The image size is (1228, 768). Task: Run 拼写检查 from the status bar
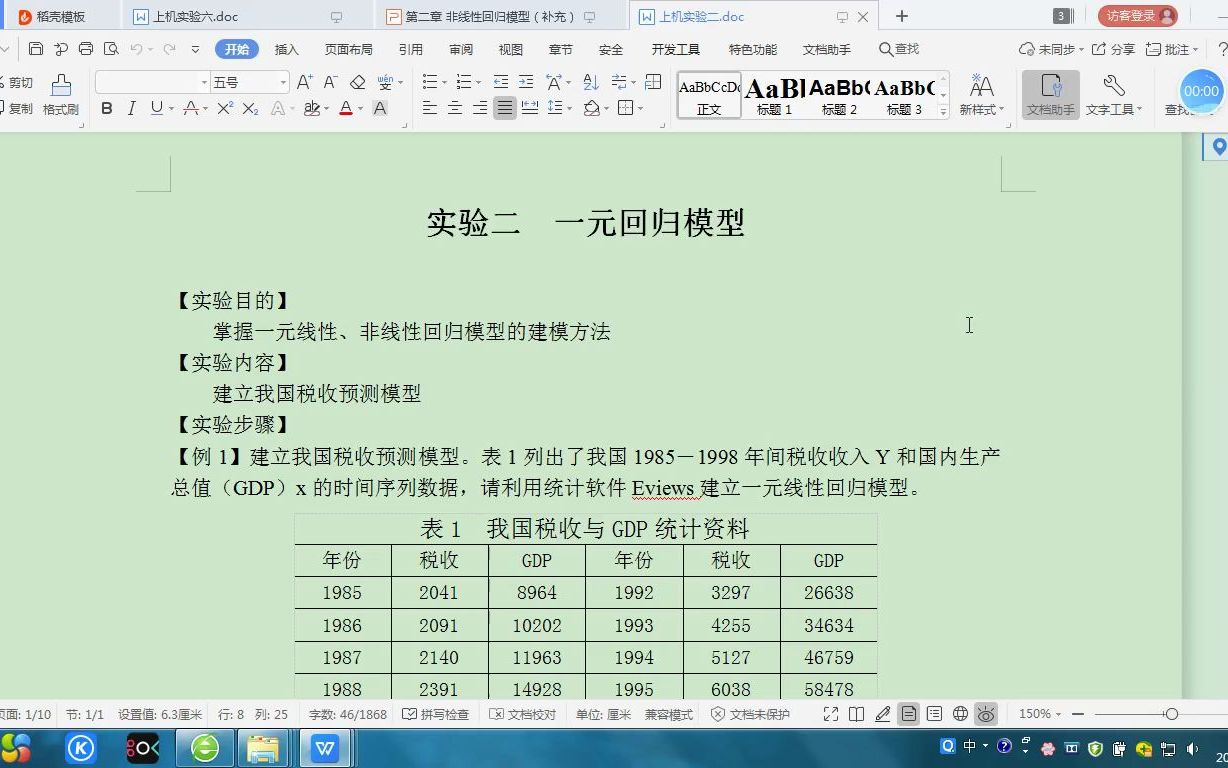[x=435, y=713]
